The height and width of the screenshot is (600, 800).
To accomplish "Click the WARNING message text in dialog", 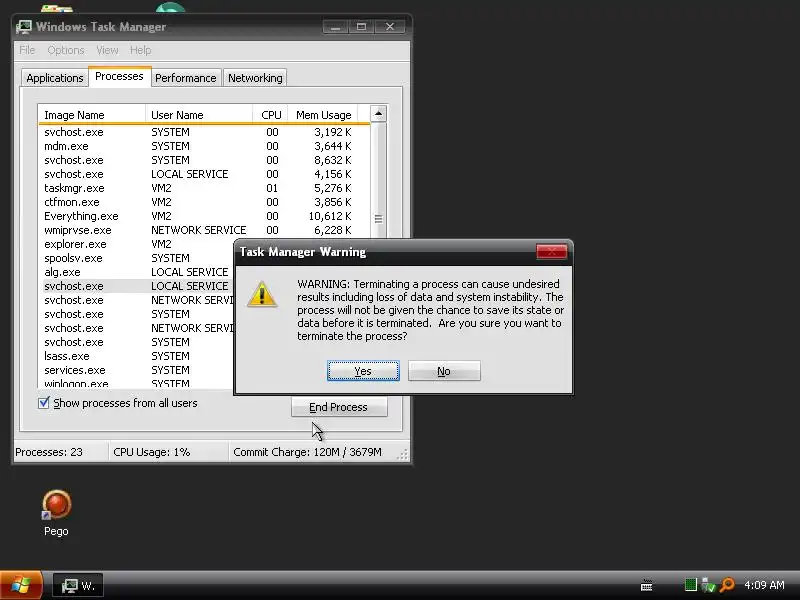I will click(430, 310).
